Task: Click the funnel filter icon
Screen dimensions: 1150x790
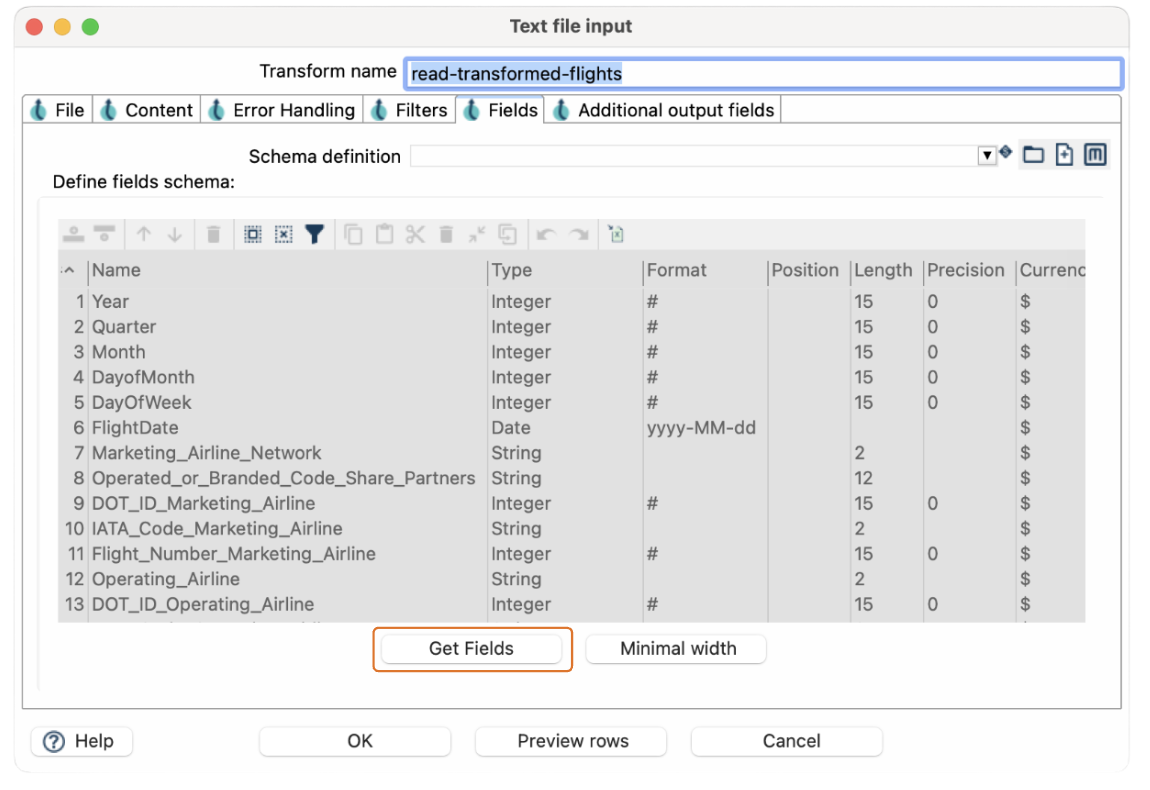Action: (315, 235)
